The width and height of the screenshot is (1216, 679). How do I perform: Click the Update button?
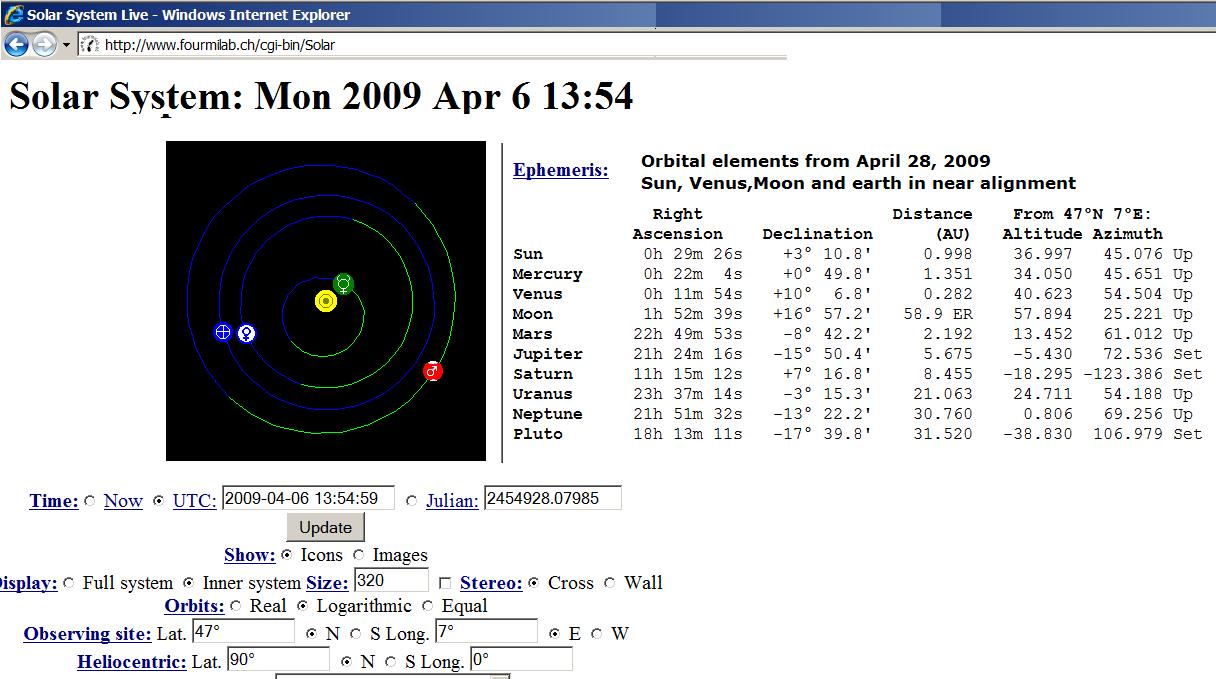(x=325, y=527)
